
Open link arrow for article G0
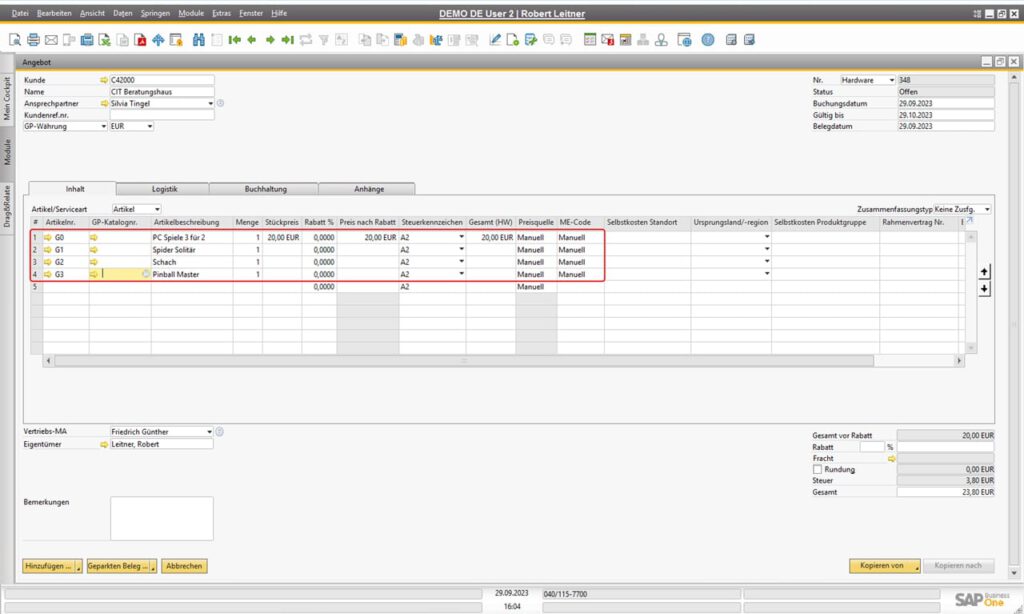[x=48, y=238]
